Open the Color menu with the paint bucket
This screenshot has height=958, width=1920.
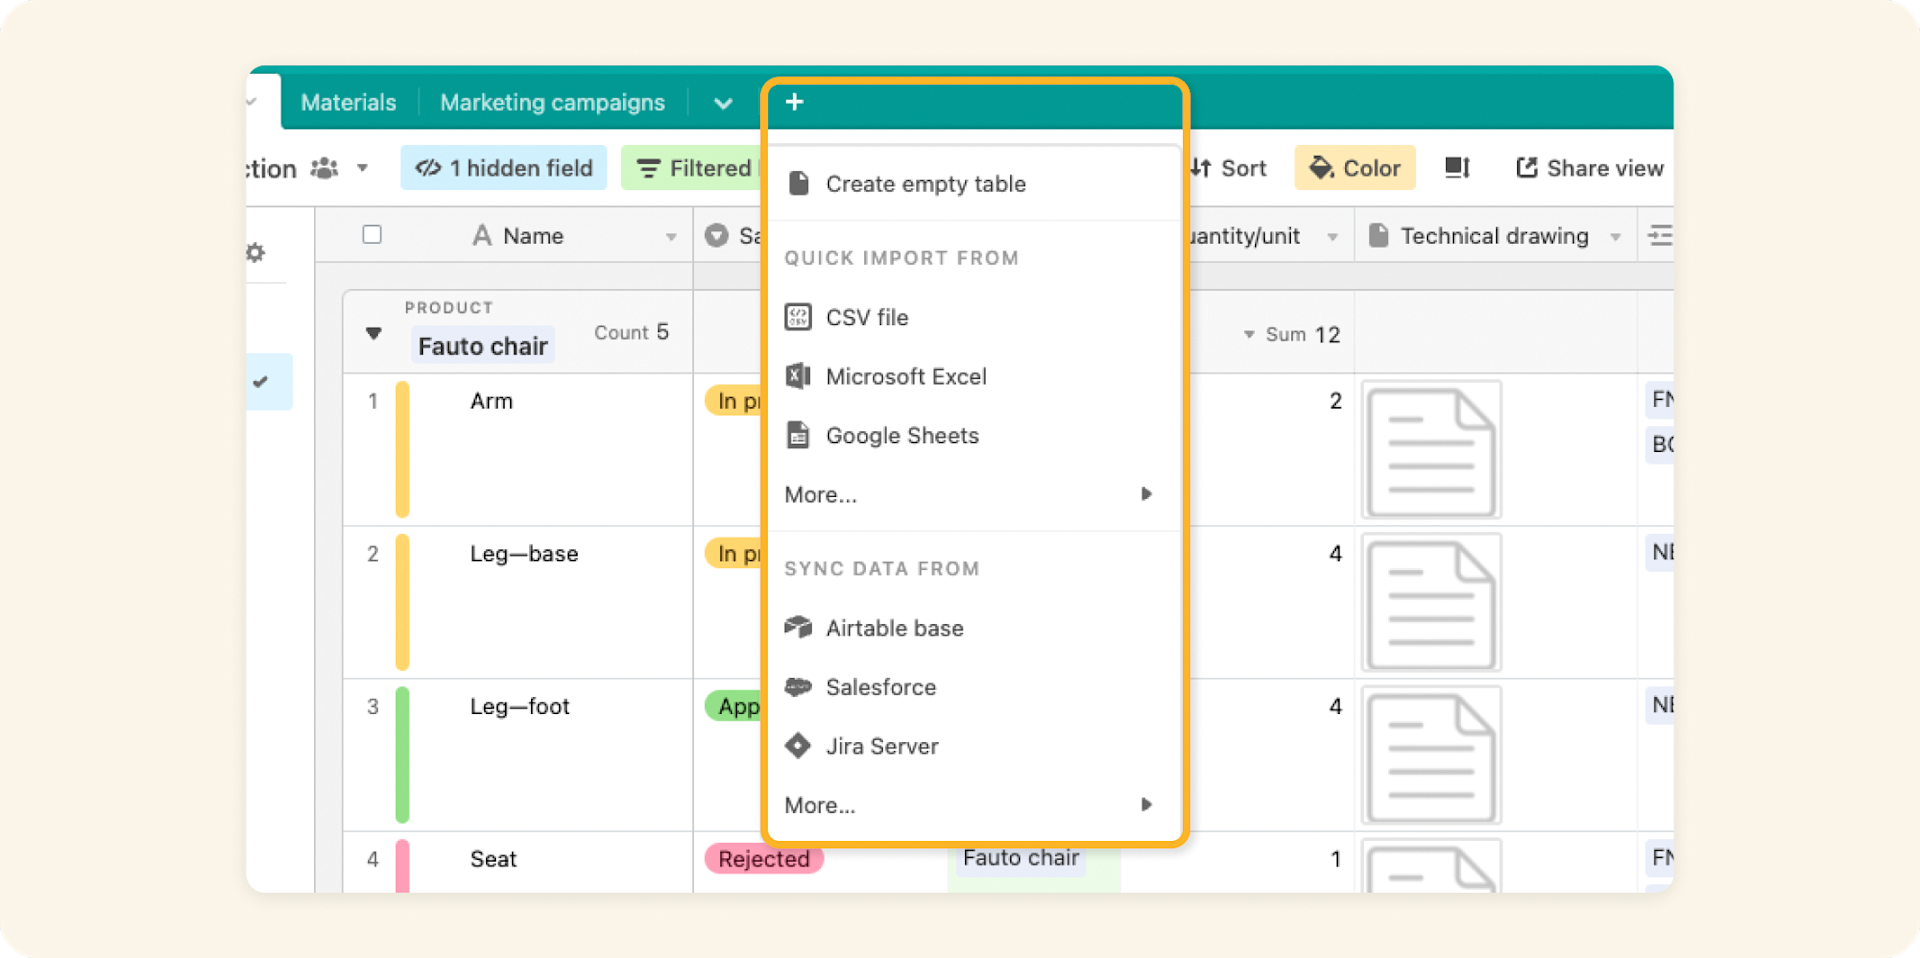pos(1354,167)
